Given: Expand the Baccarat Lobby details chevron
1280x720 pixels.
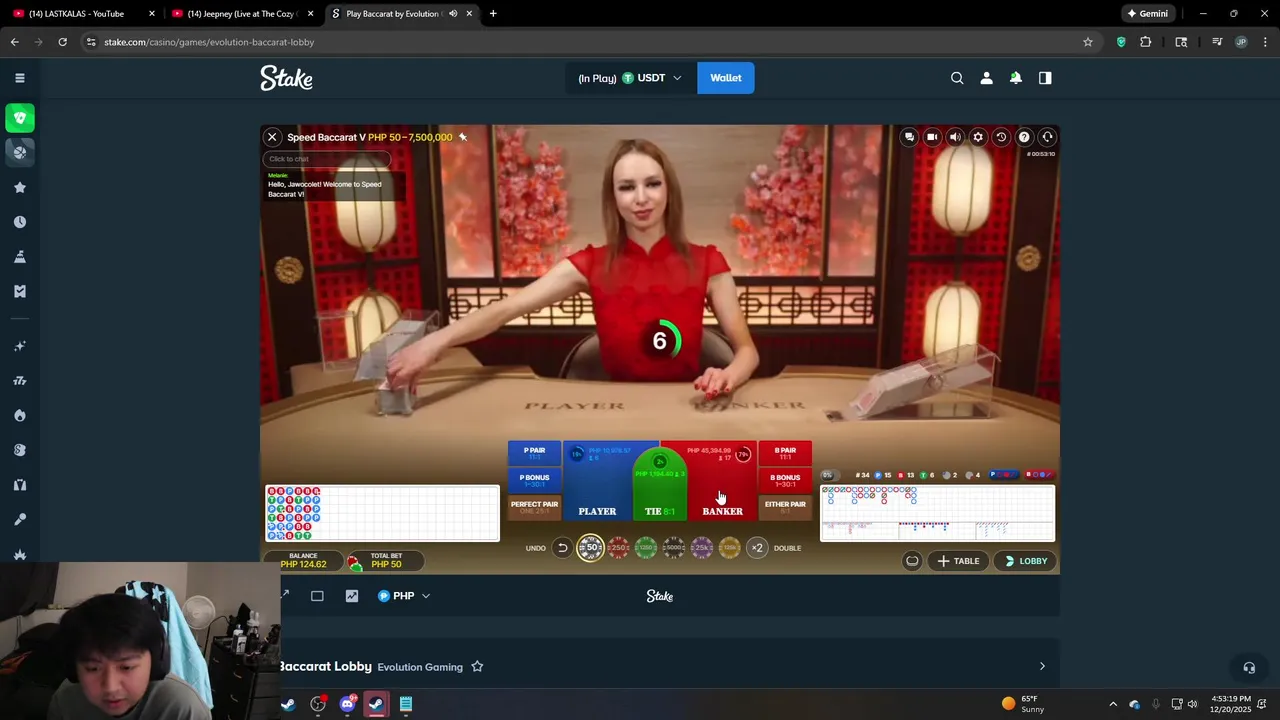Looking at the screenshot, I should 1042,667.
